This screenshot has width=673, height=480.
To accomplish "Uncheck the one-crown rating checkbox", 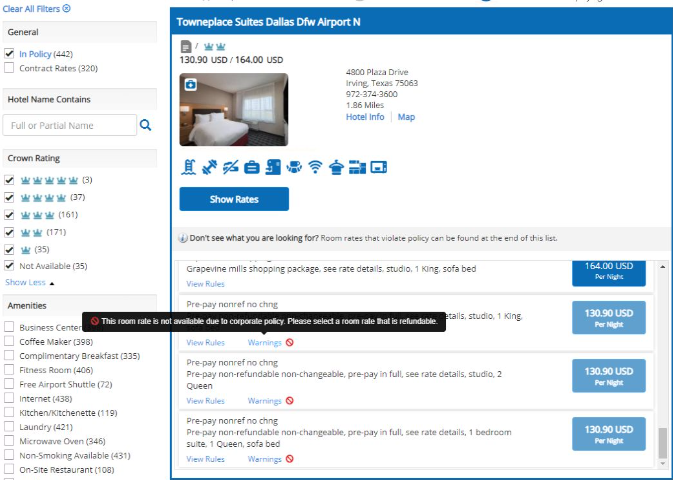I will coord(9,249).
